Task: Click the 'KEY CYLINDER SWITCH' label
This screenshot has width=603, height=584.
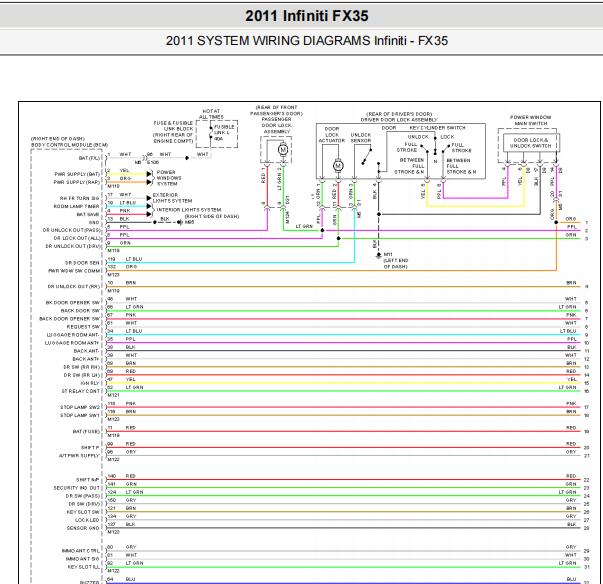Action: (437, 128)
